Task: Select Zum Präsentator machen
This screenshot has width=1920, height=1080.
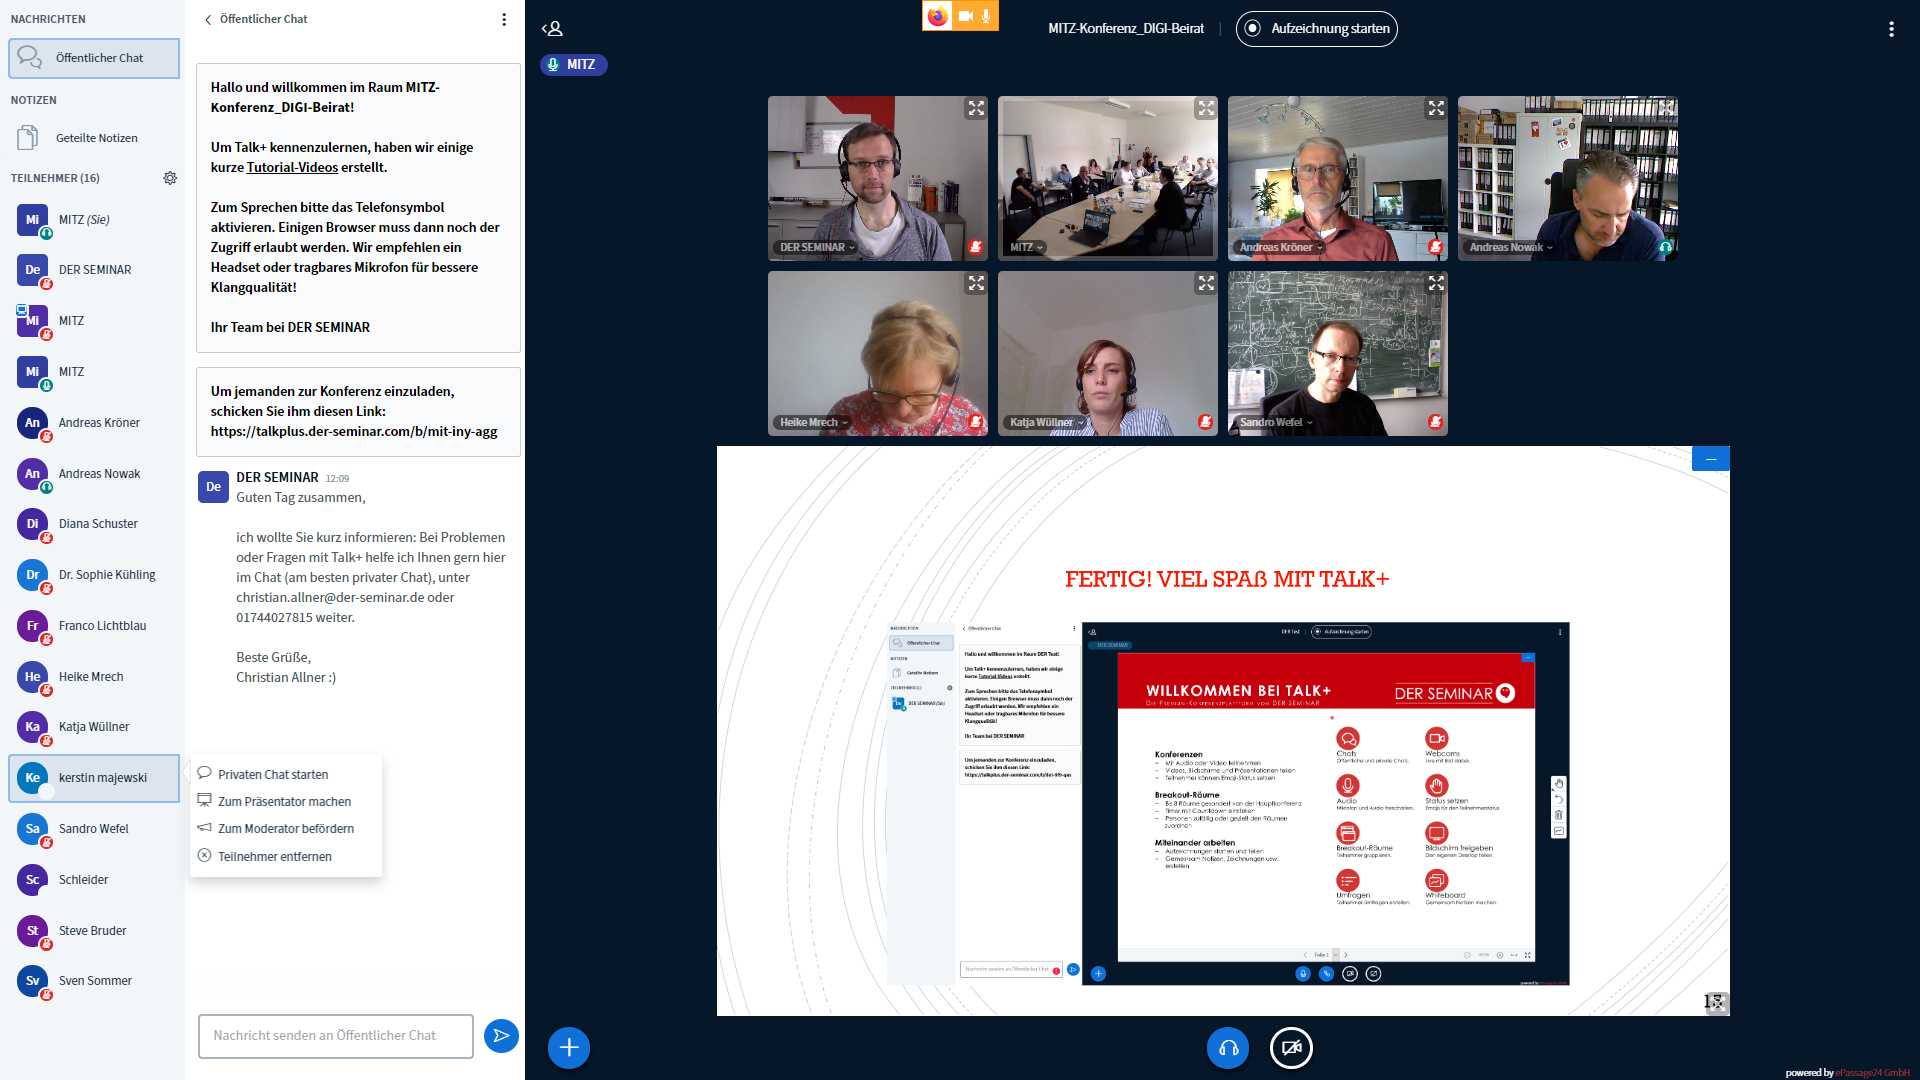Action: click(286, 801)
